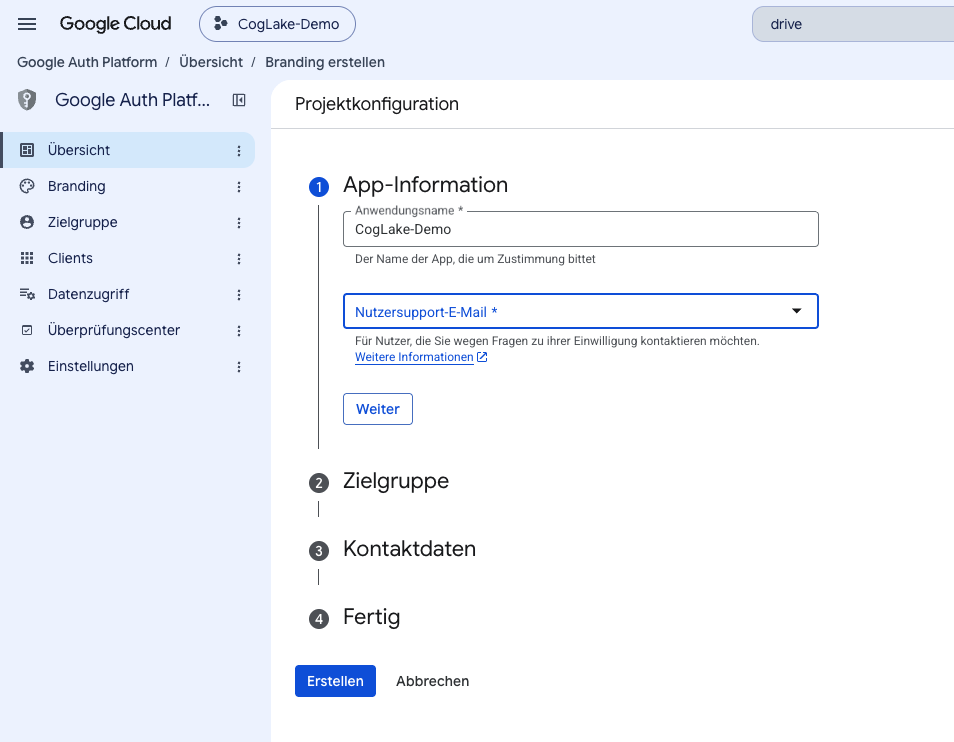
Task: Click the Branding palette icon
Action: [x=27, y=186]
